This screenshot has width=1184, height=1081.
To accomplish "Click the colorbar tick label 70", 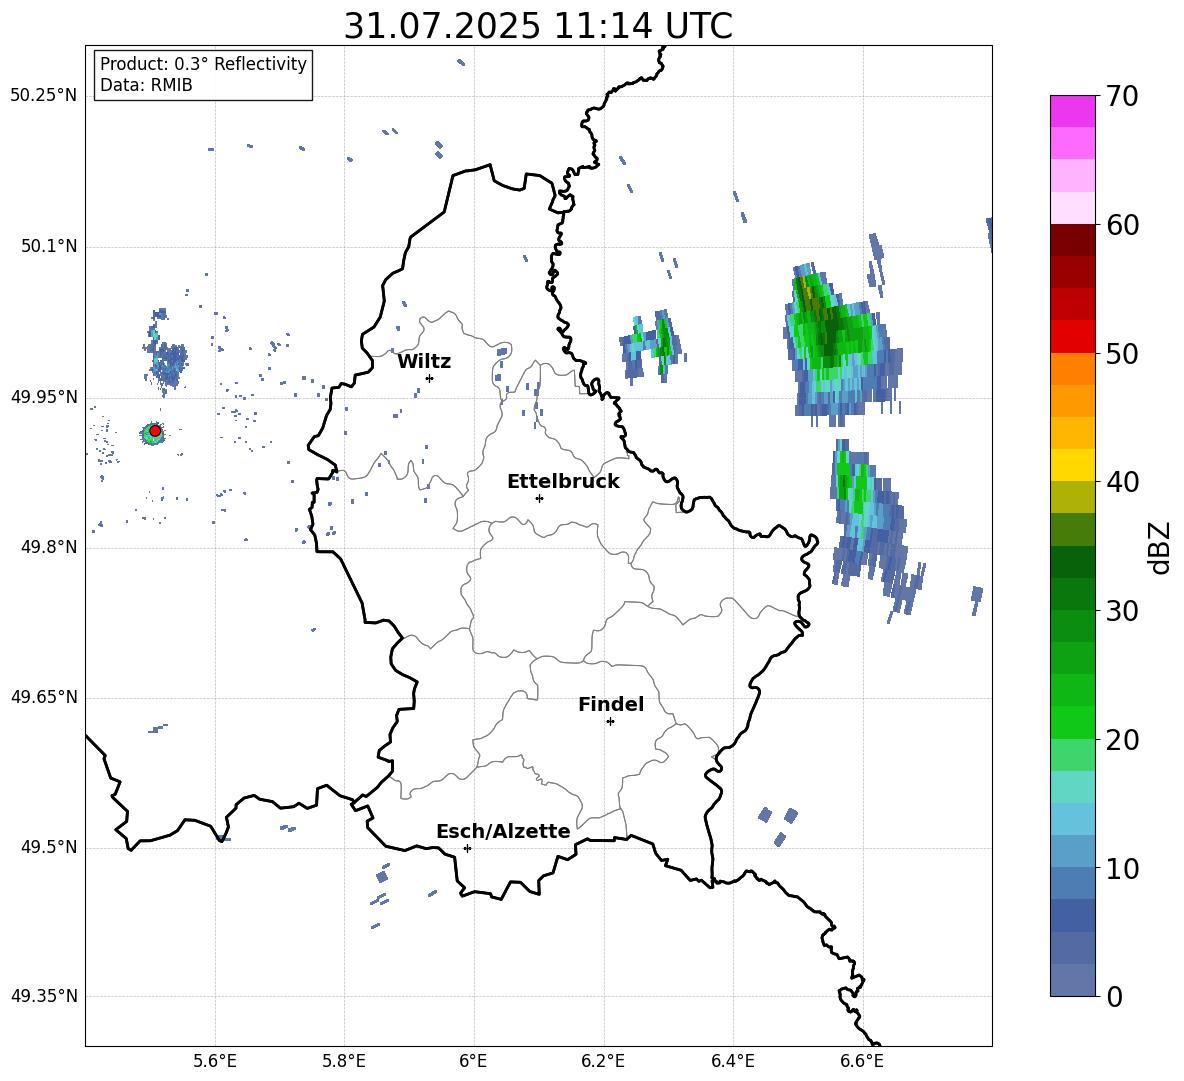I will [x=1121, y=96].
